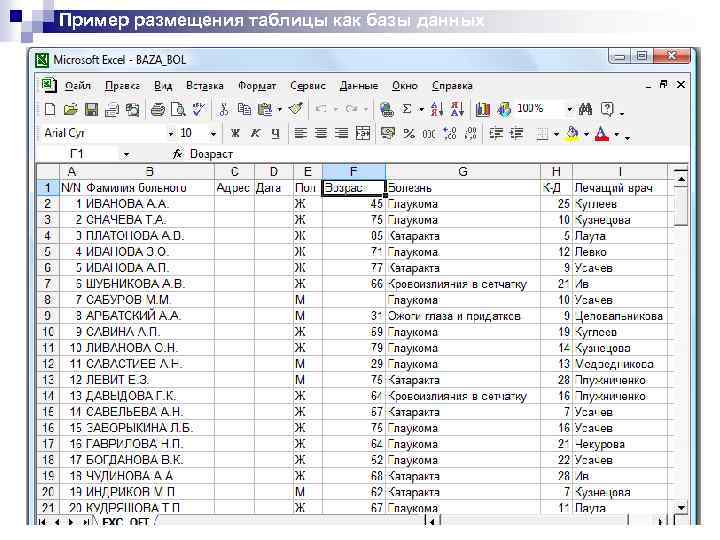
Task: Center text in cell
Action: point(321,133)
